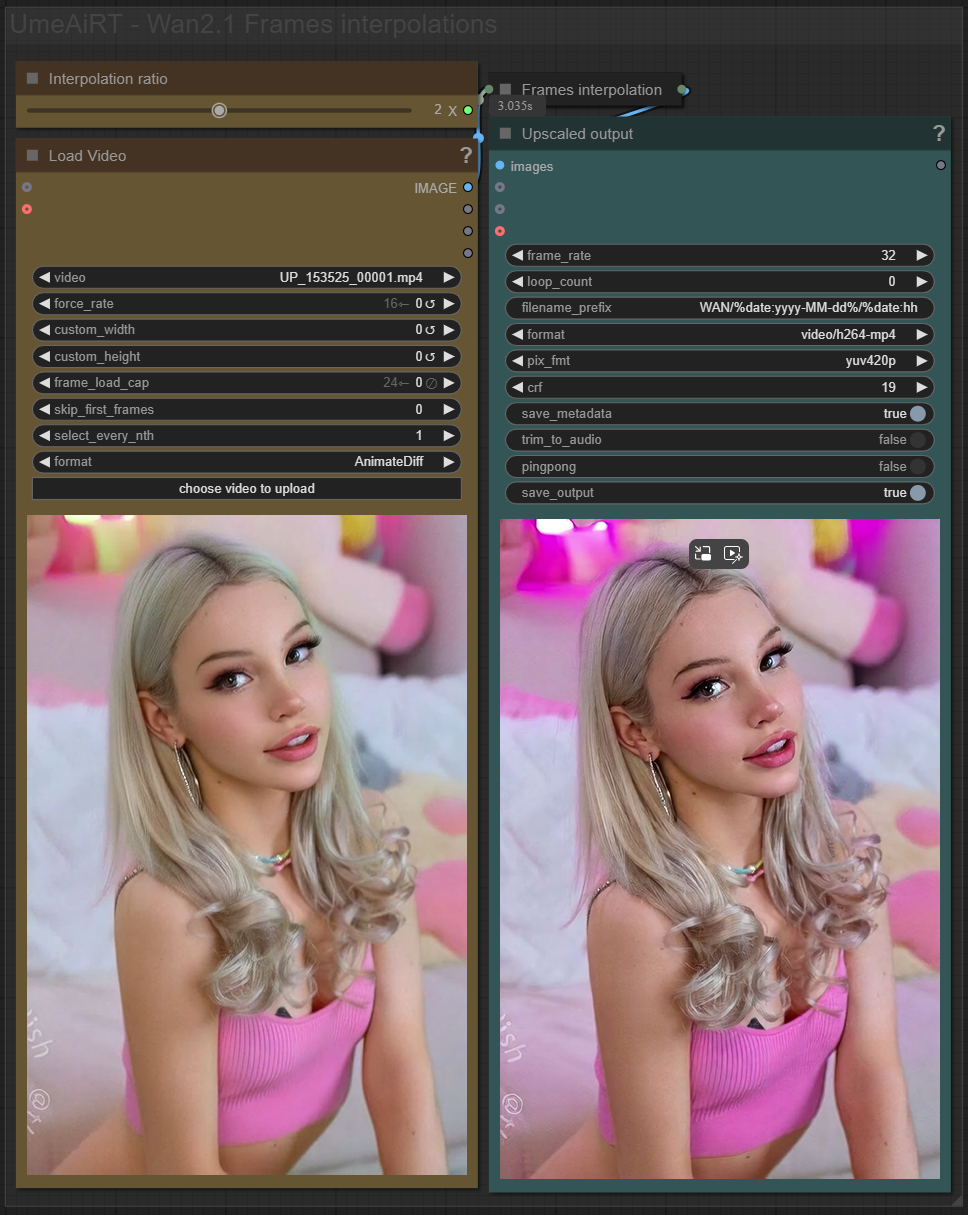Increase frame_rate with its right arrow
This screenshot has width=968, height=1215.
[x=922, y=255]
